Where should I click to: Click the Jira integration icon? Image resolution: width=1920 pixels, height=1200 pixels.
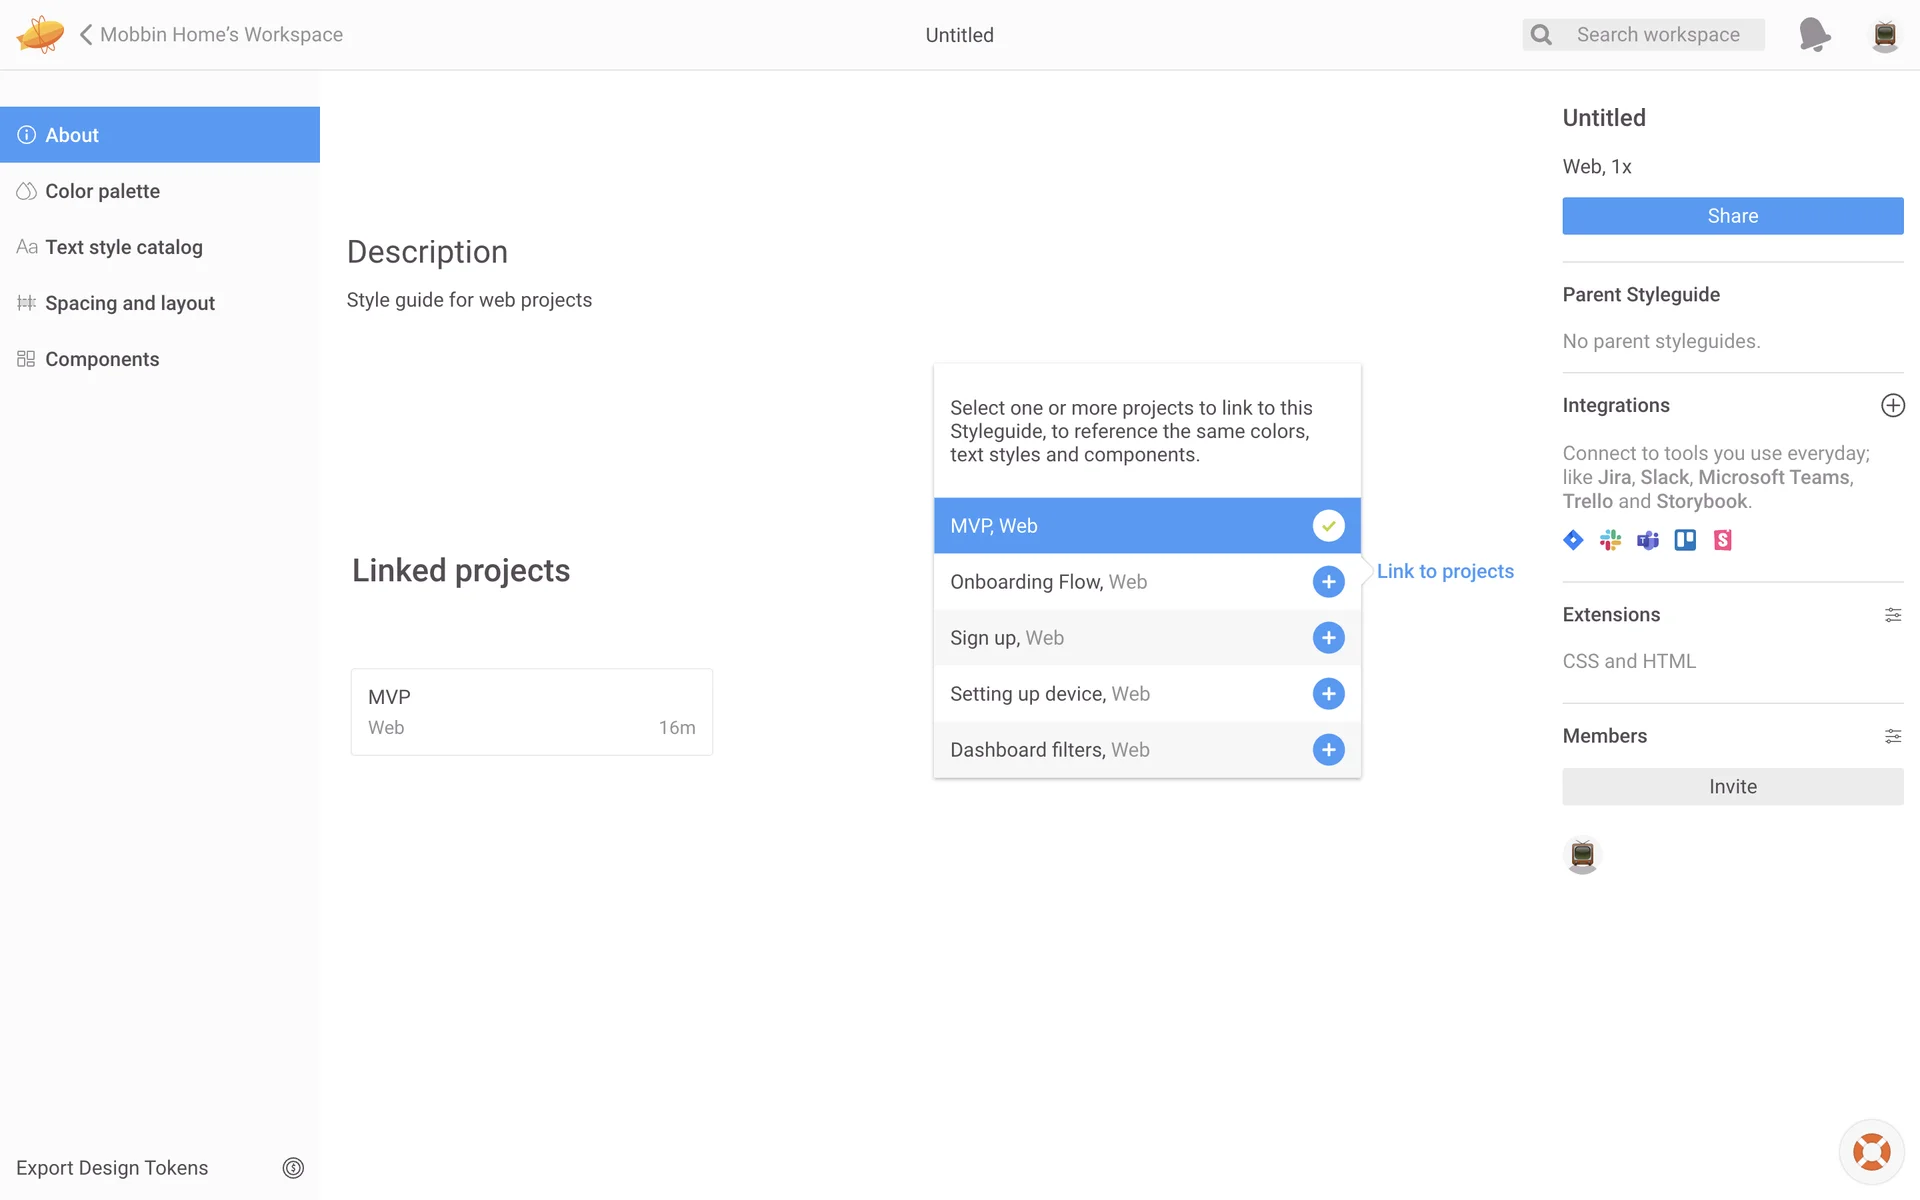tap(1573, 540)
